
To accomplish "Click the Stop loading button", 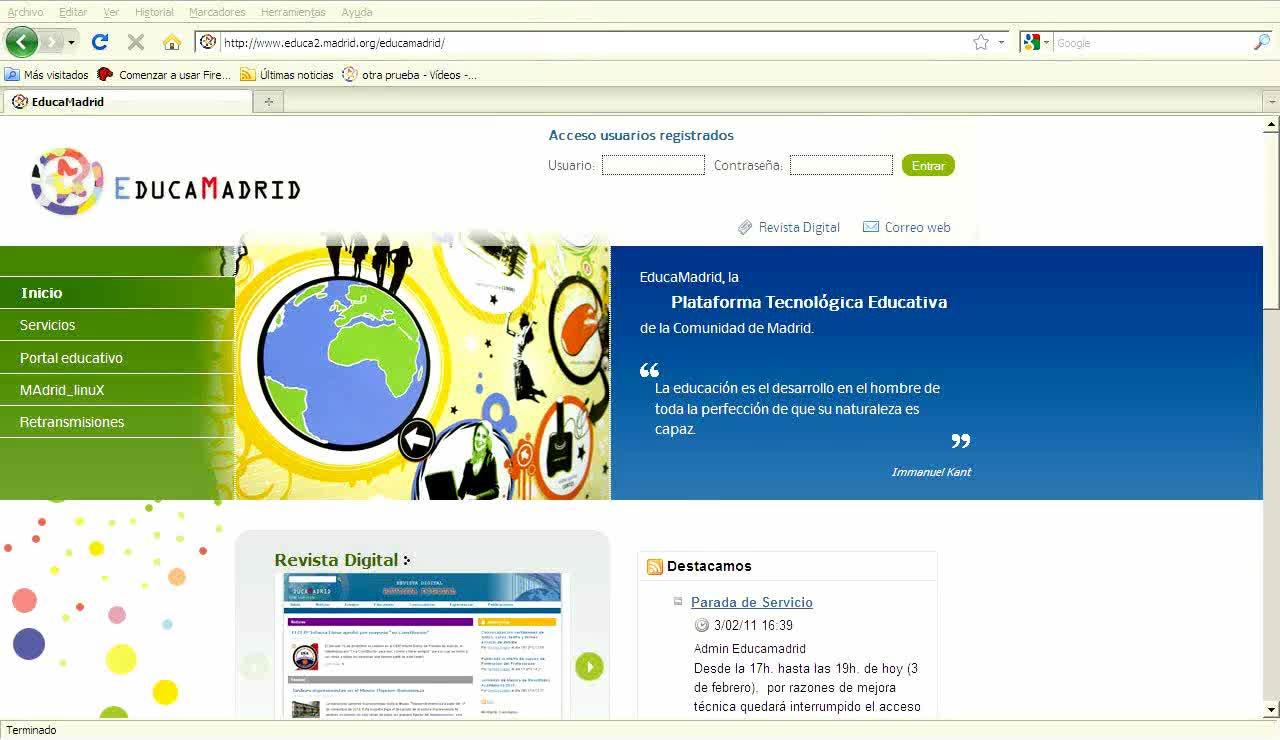I will pos(136,42).
